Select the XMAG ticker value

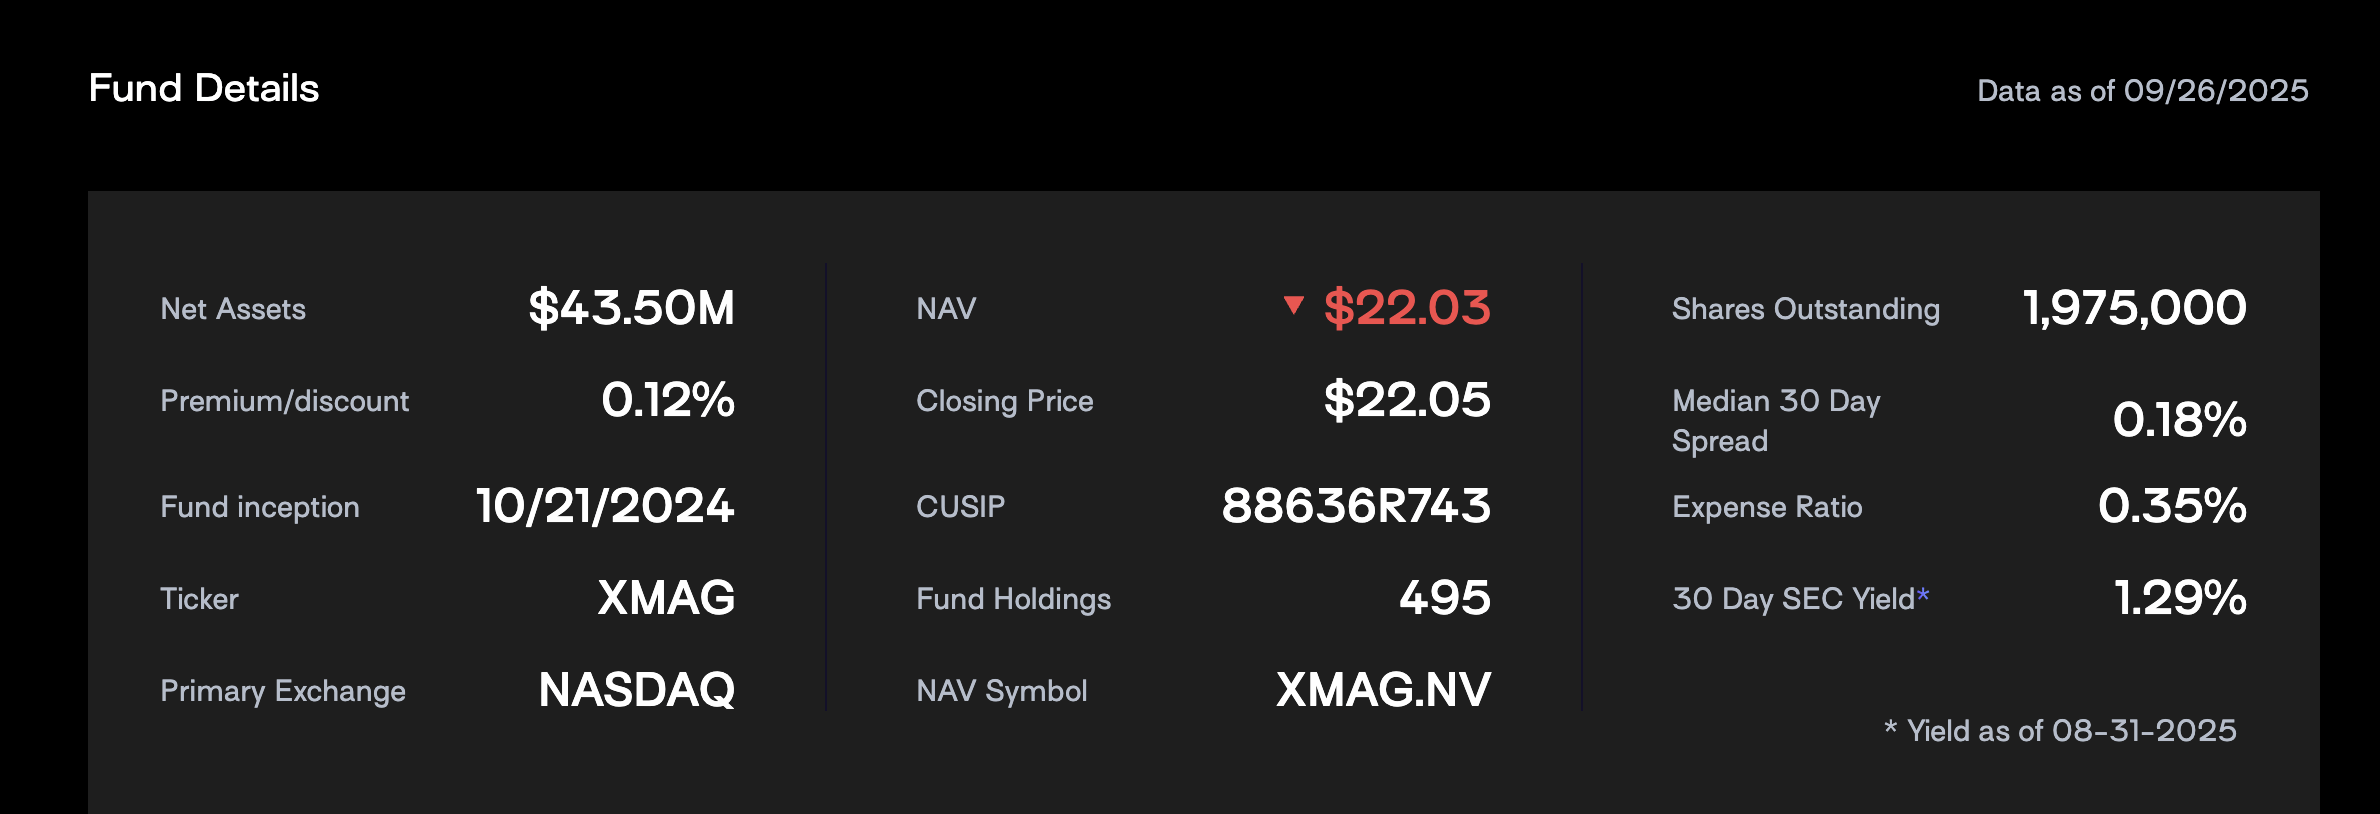click(x=666, y=598)
